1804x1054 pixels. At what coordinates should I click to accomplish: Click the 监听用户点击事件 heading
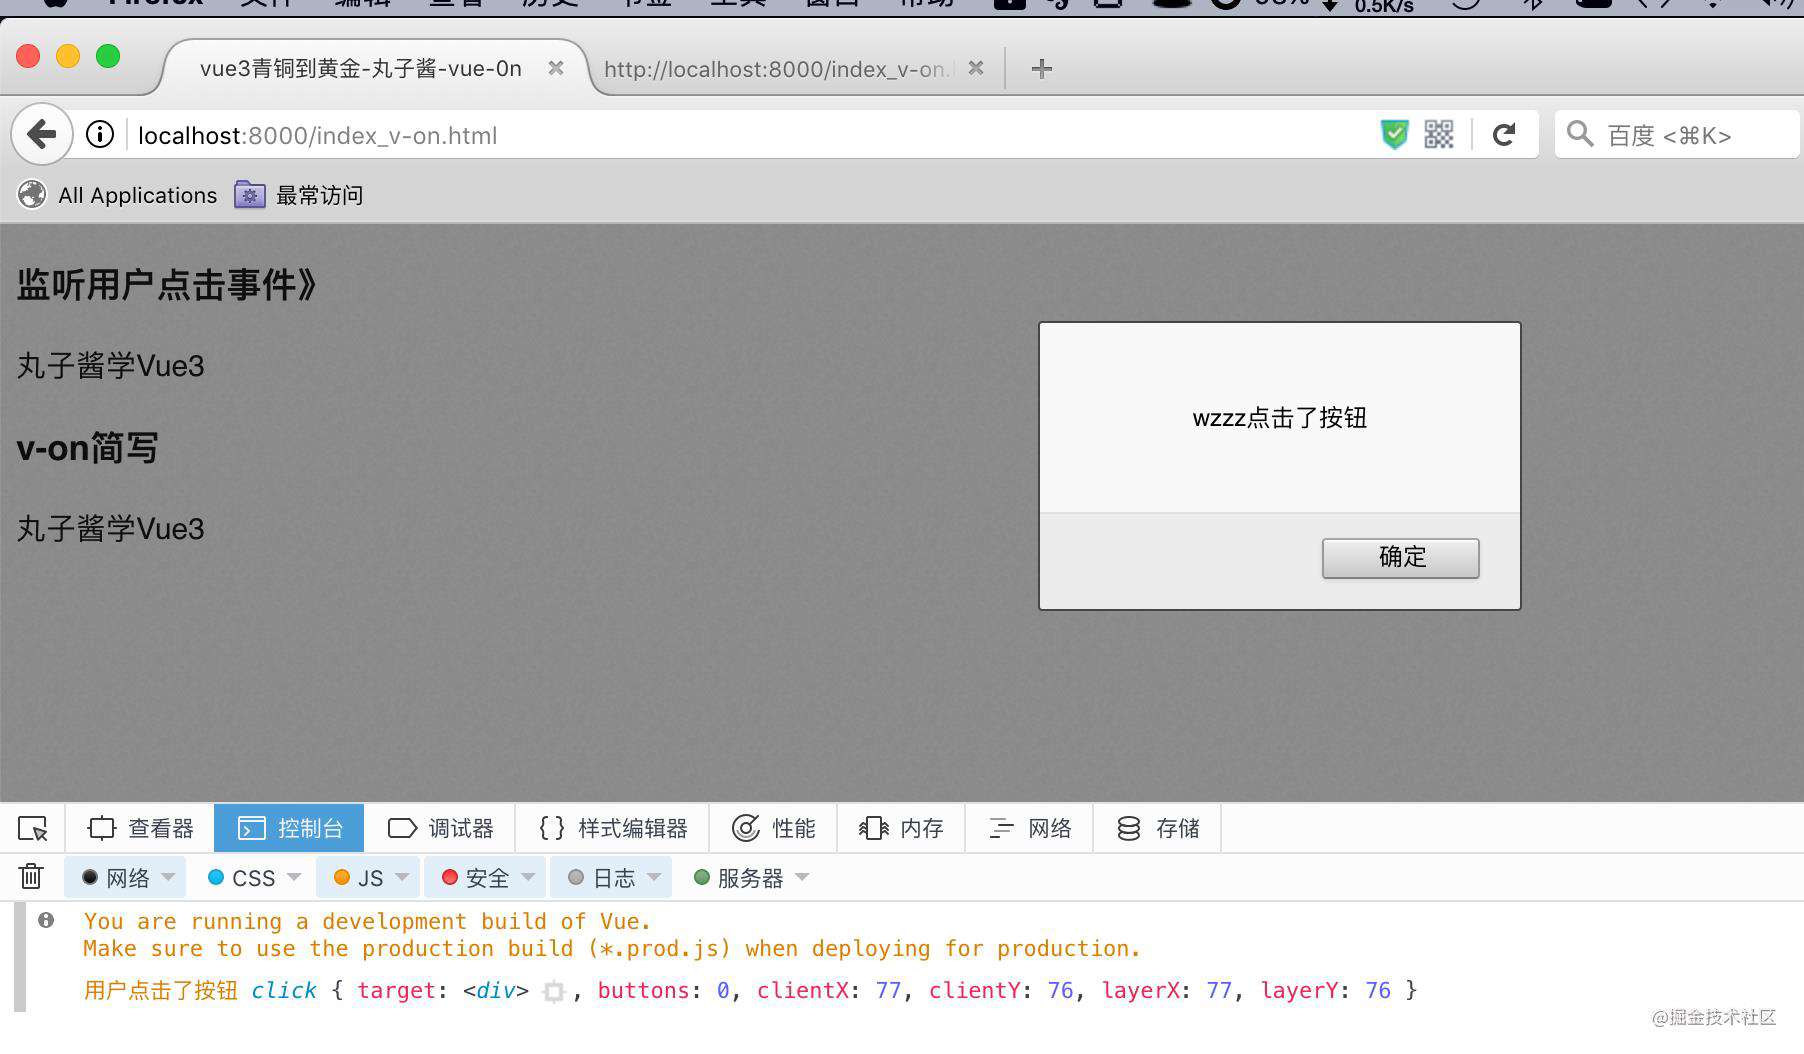point(167,285)
